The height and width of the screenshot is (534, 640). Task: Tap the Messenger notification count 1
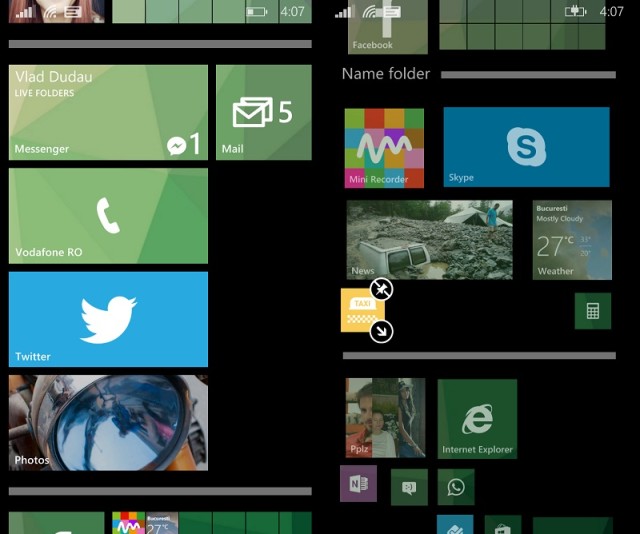click(195, 144)
